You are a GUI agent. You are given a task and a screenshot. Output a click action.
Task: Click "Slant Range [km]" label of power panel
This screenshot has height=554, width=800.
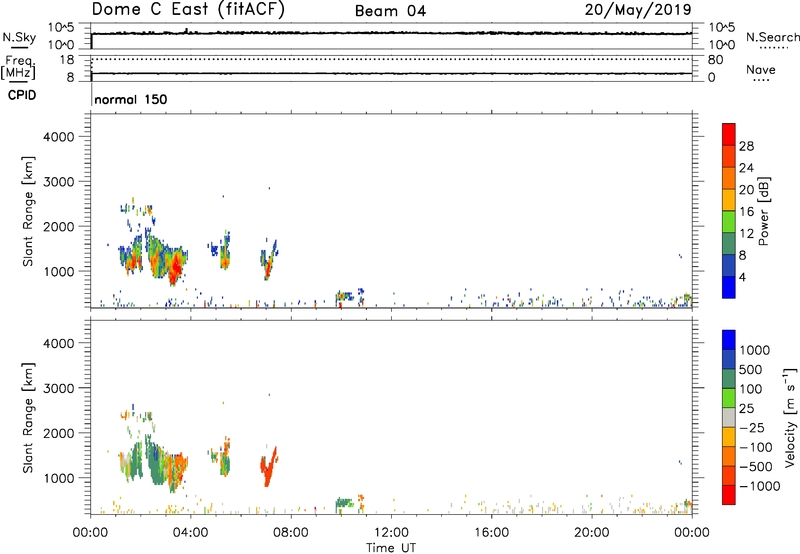tap(28, 211)
